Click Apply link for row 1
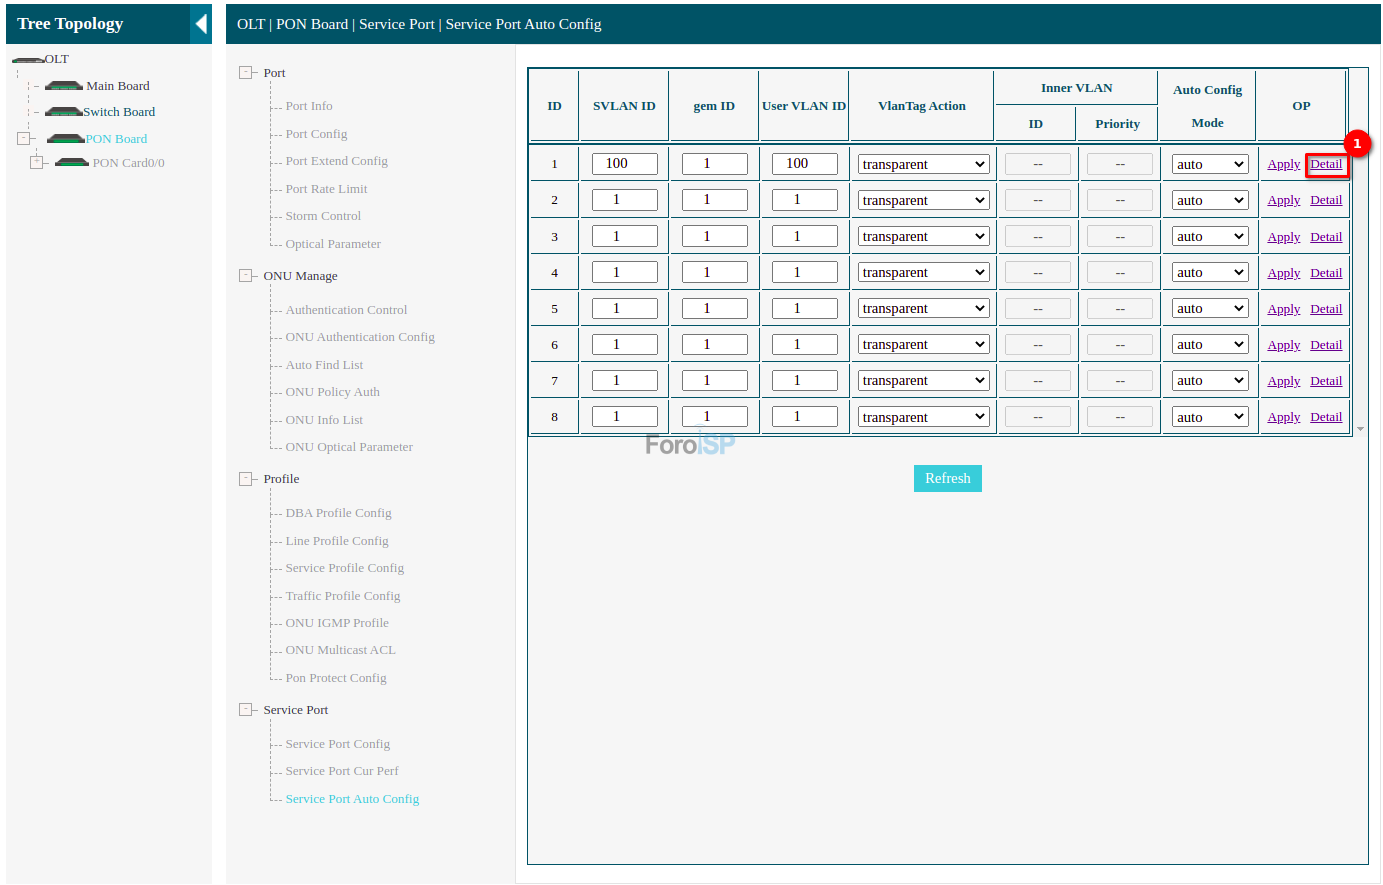This screenshot has width=1383, height=885. click(x=1283, y=164)
